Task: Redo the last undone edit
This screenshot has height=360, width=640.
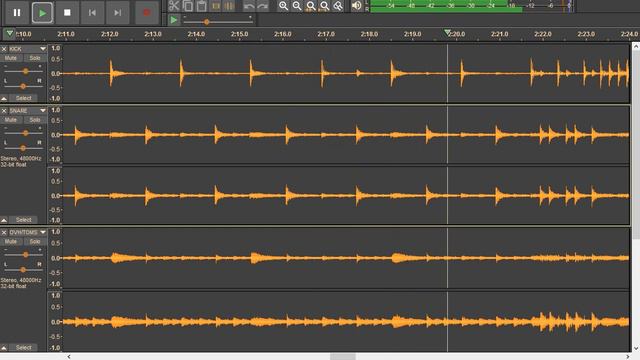Action: coord(262,6)
